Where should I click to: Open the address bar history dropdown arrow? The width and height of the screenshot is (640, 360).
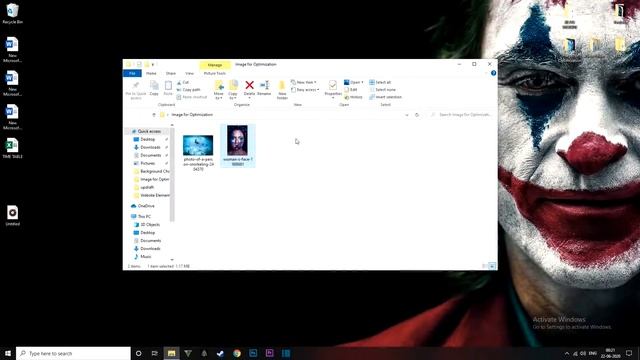[x=407, y=115]
